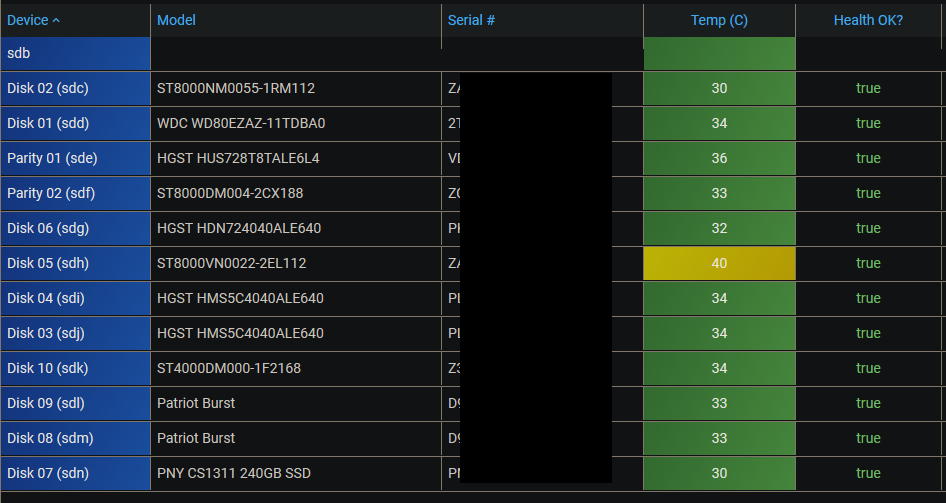946x503 pixels.
Task: Click temperature 34 for Disk 10
Action: 719,368
